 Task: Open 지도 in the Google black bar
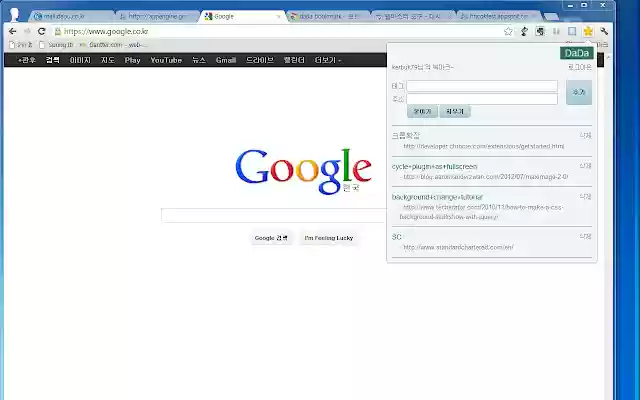[108, 60]
